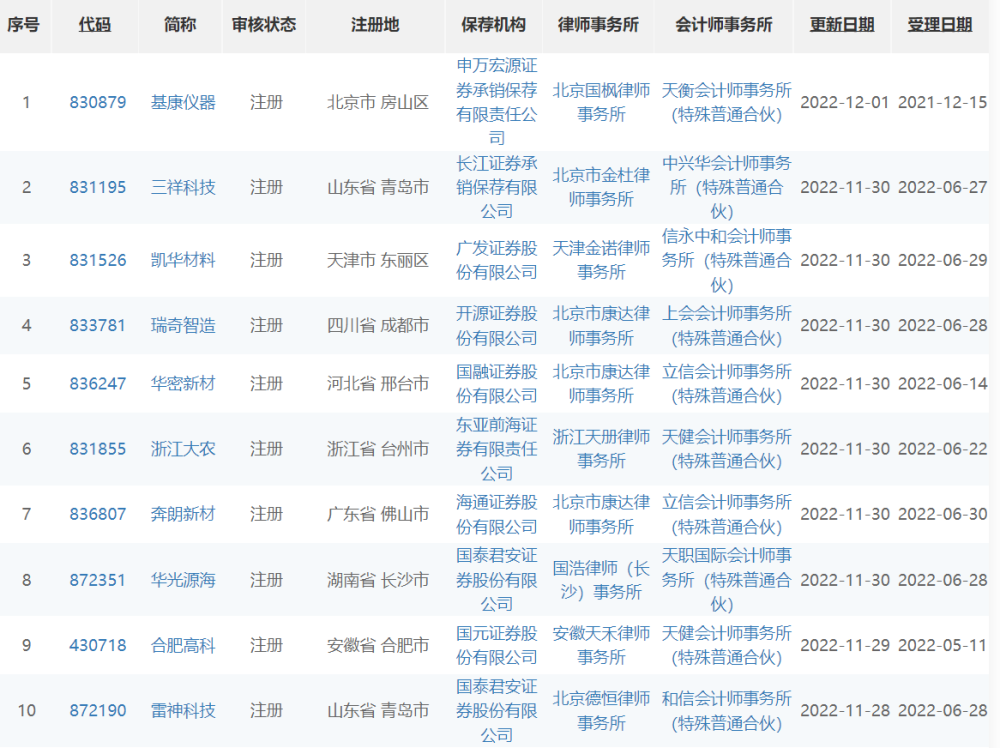
Task: Open the 华密新材 company link
Action: tap(183, 384)
